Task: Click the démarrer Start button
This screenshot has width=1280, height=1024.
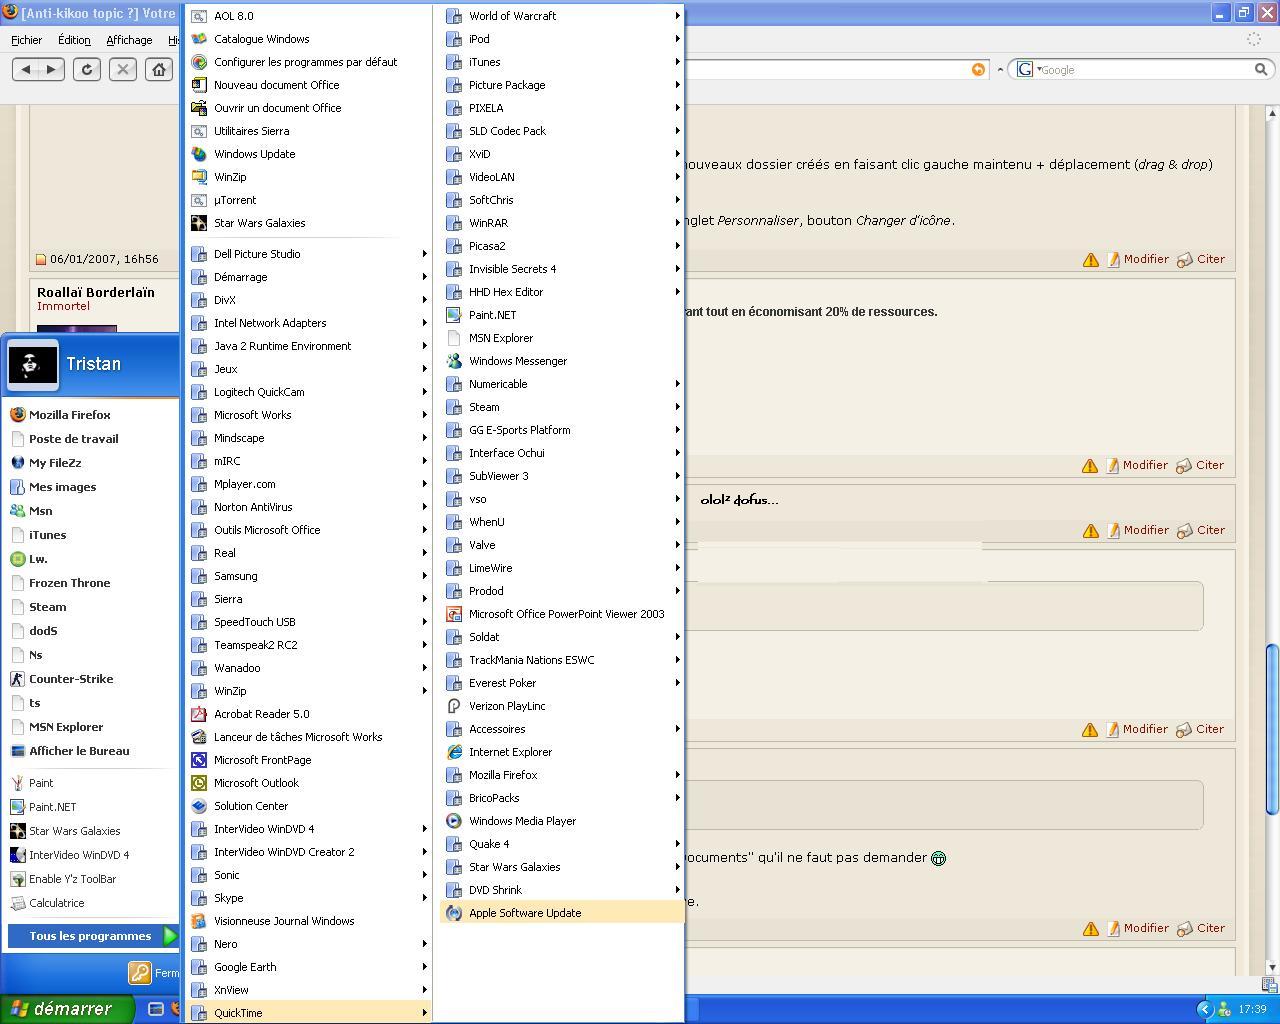Action: click(66, 1009)
